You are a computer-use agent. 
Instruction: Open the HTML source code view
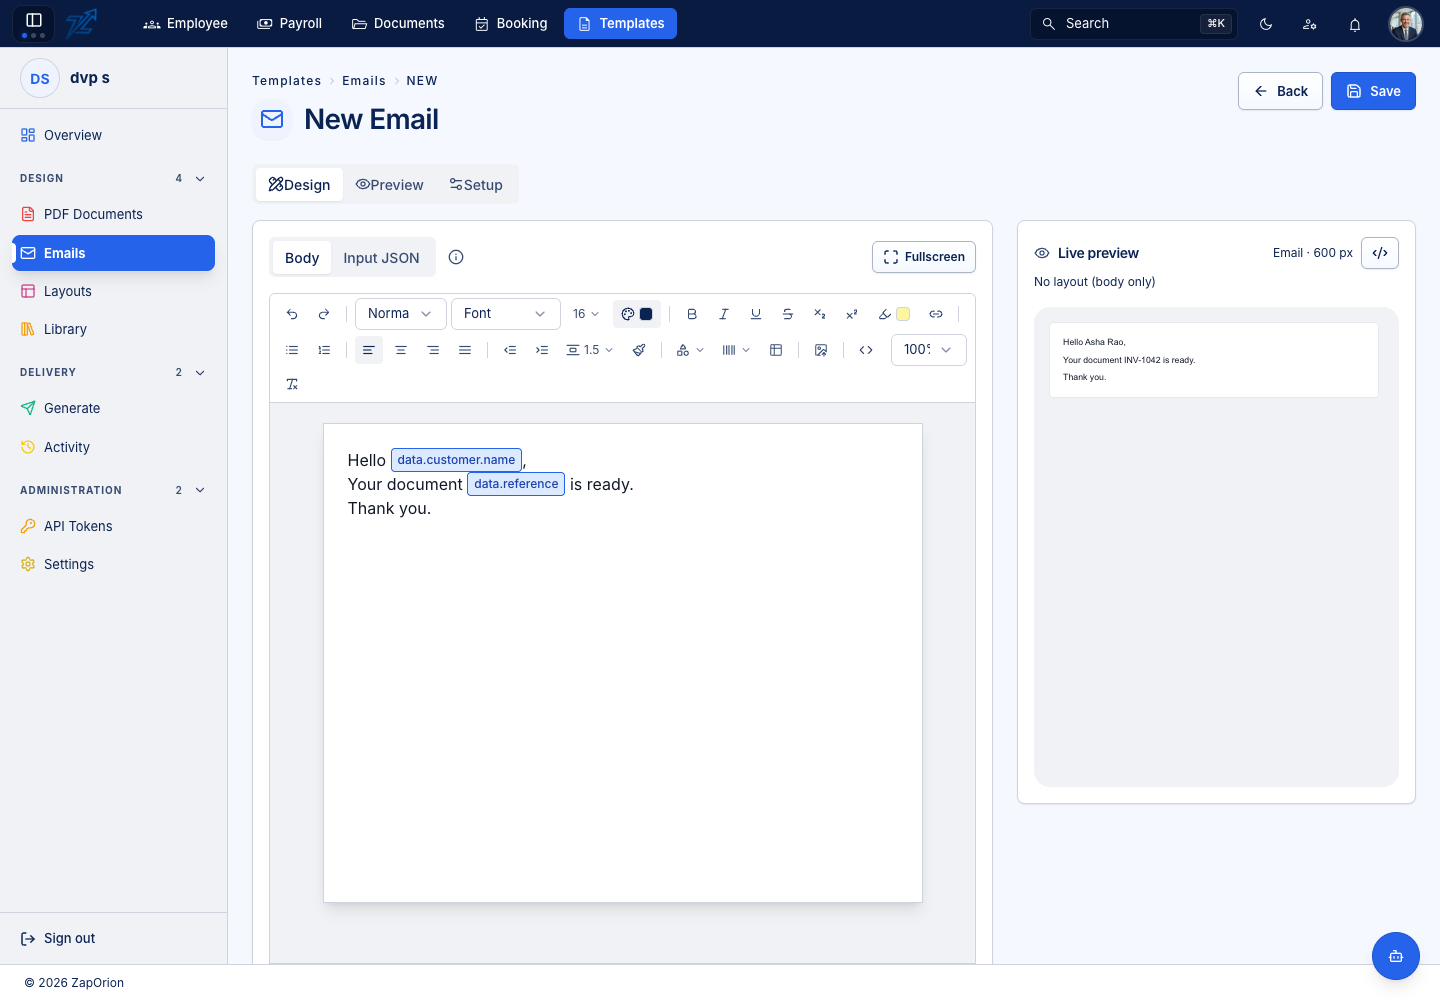coord(866,350)
